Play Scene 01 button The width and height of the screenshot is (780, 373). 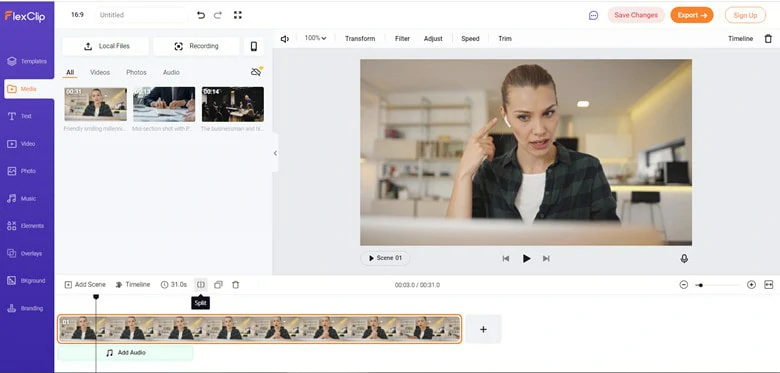pos(385,258)
